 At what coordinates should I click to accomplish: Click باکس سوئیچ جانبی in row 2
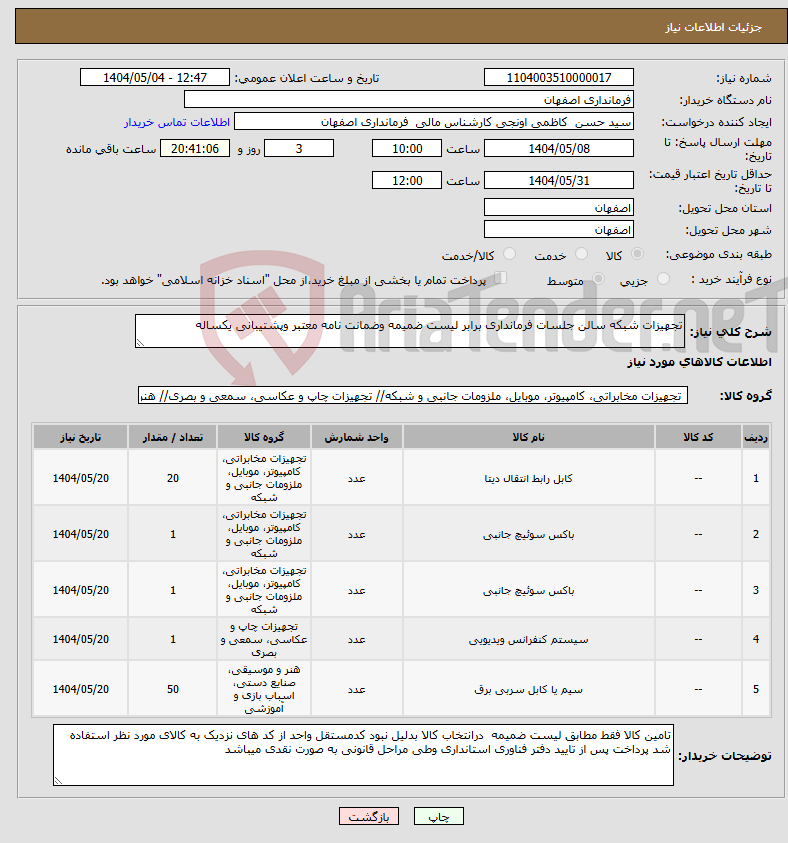[x=528, y=534]
